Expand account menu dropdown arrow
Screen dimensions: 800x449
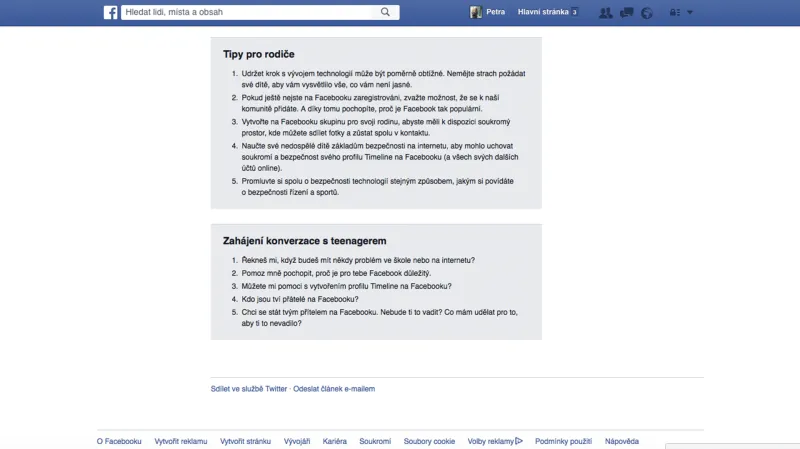pyautogui.click(x=690, y=12)
